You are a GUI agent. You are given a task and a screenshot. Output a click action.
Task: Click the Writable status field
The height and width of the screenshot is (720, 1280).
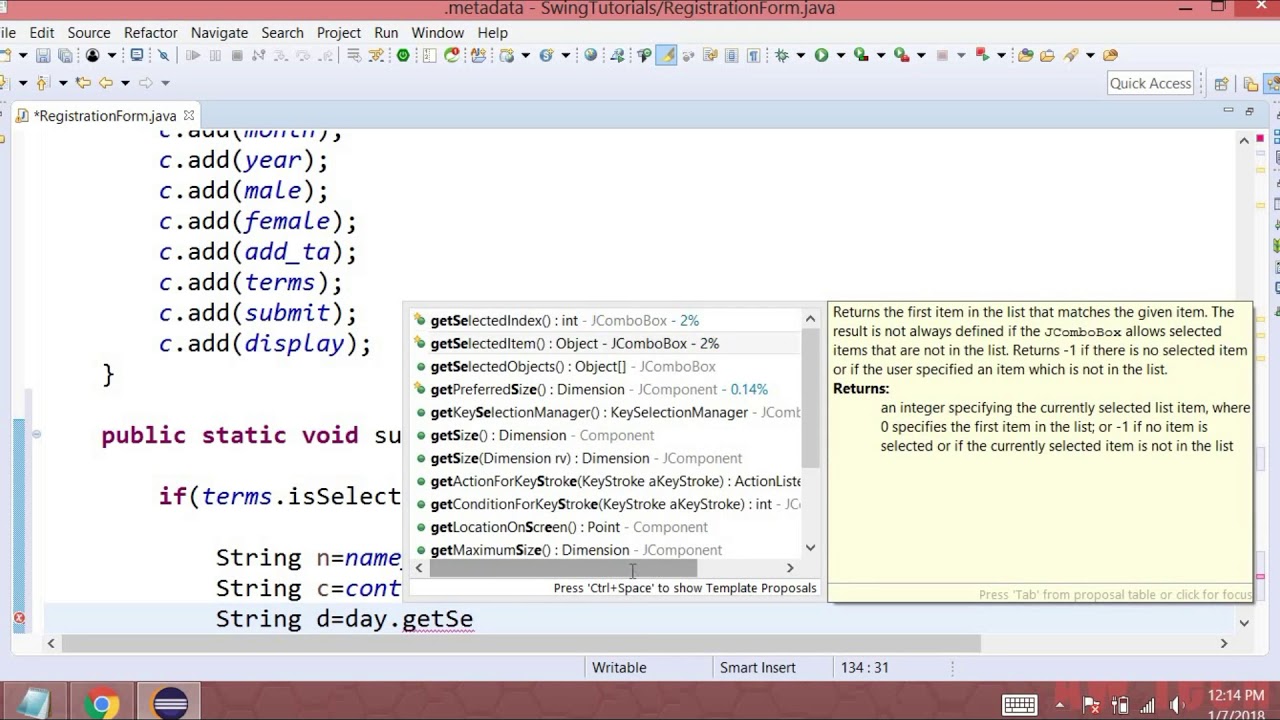(618, 667)
